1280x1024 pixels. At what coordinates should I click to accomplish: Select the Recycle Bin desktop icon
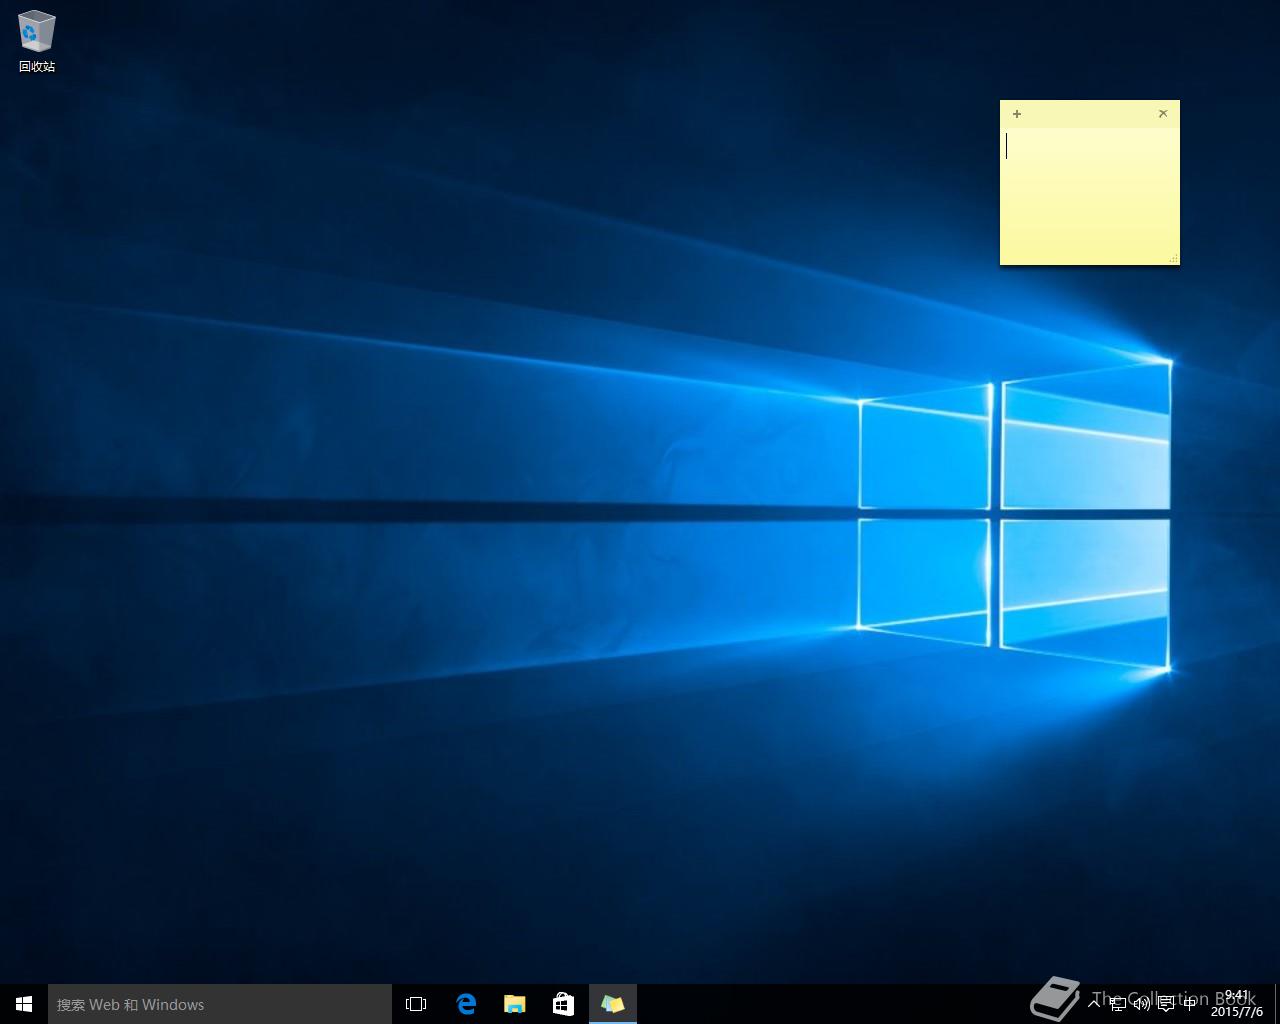pos(37,42)
